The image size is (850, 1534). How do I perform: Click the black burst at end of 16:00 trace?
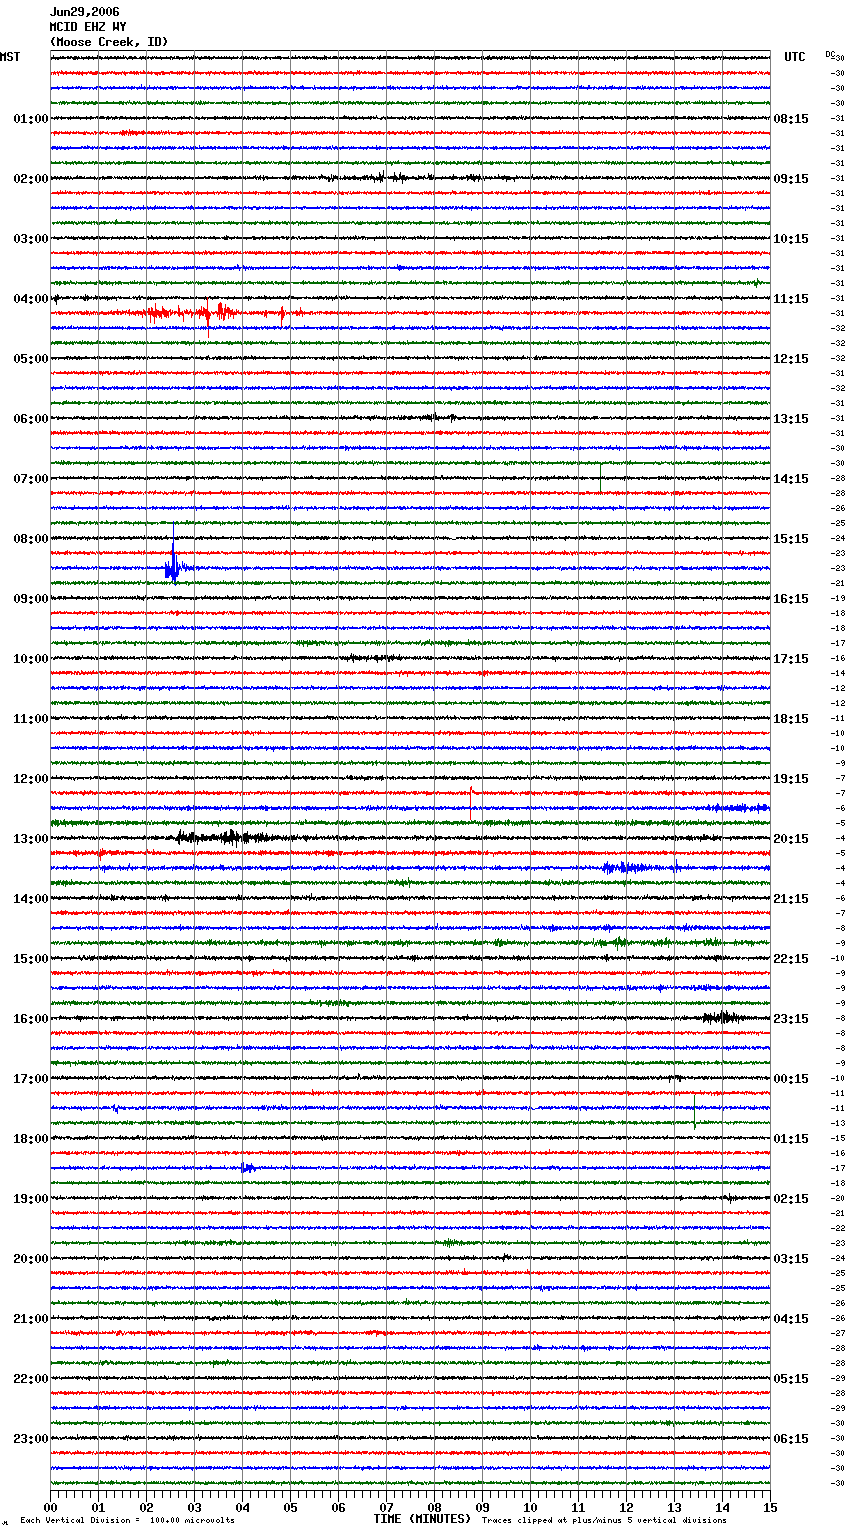(722, 1018)
